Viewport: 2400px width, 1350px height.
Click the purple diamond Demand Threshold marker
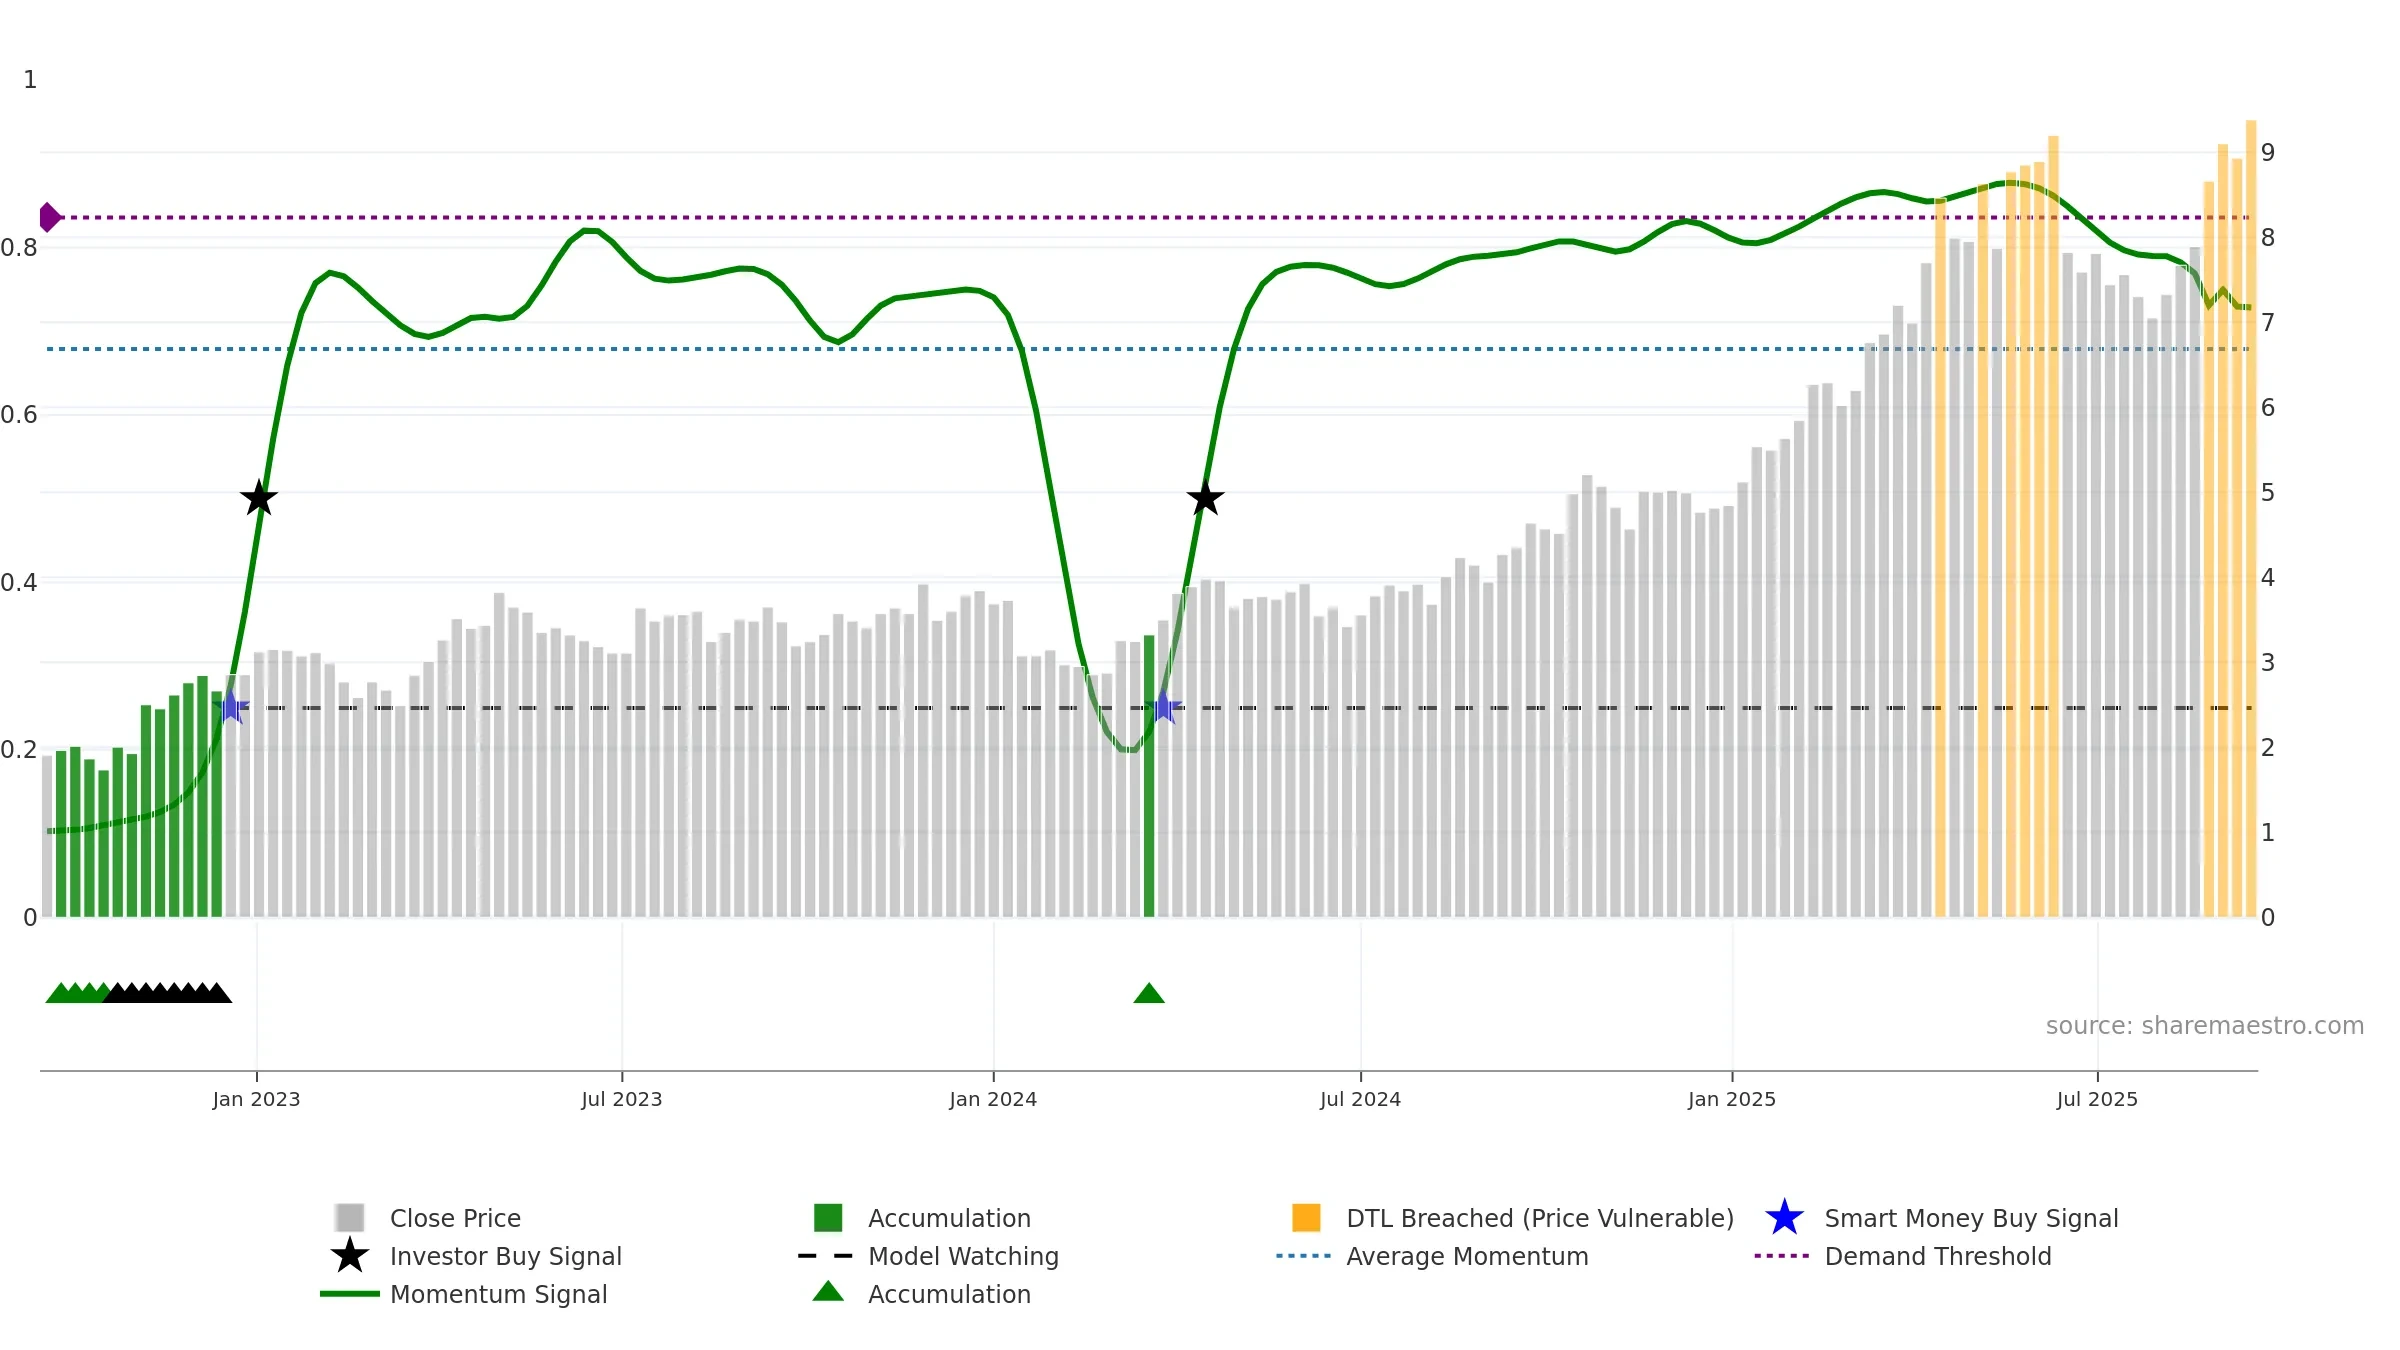(x=49, y=217)
